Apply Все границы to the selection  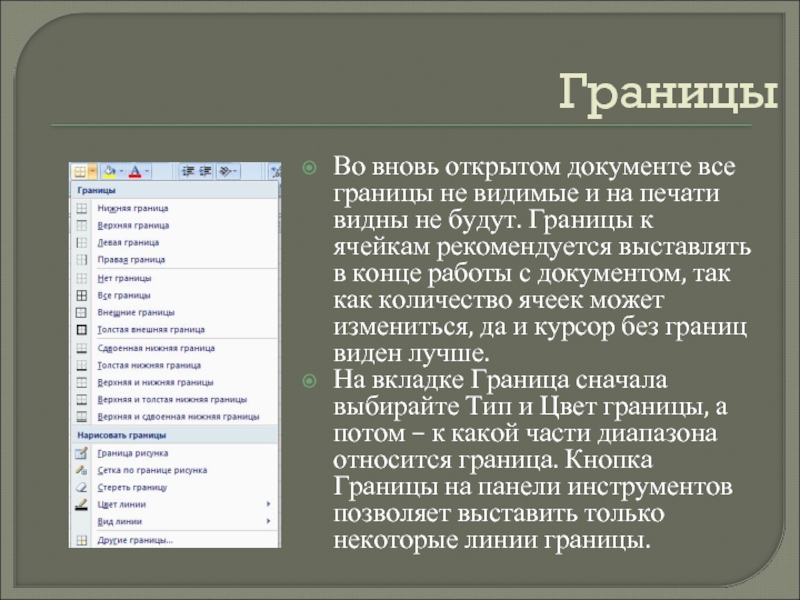[x=124, y=295]
